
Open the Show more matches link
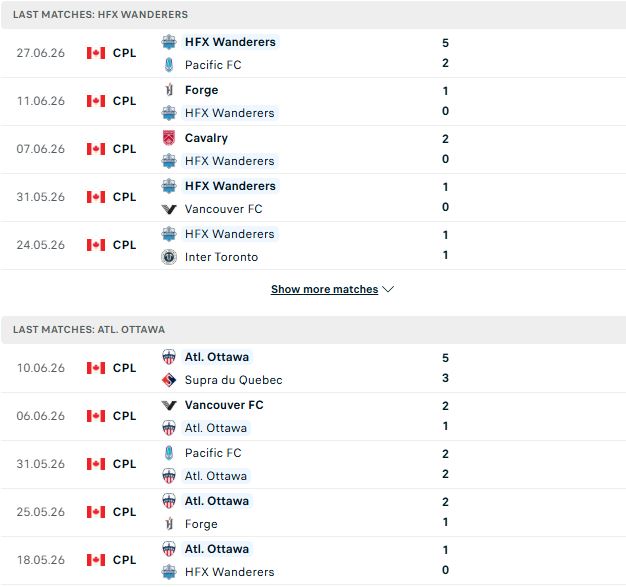(325, 289)
